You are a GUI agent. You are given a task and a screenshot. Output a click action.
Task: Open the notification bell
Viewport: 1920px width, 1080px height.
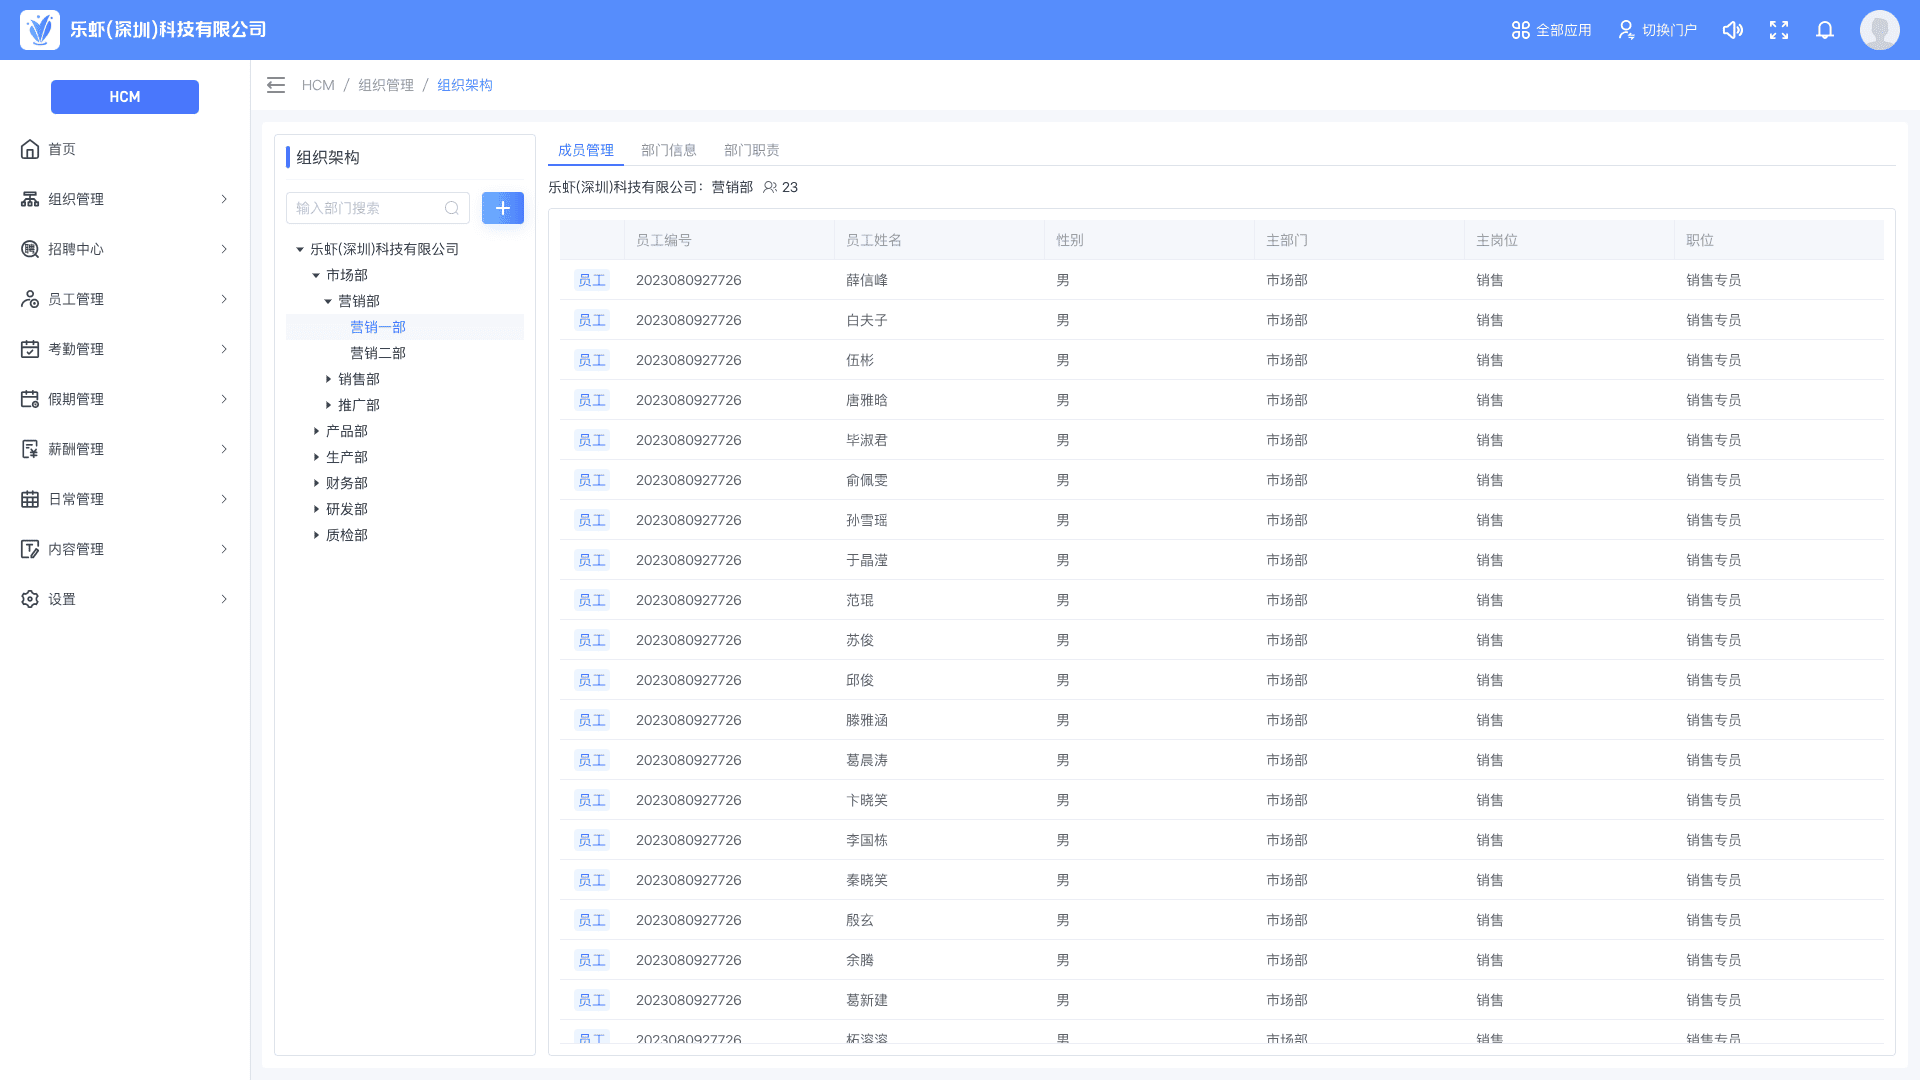[1825, 30]
